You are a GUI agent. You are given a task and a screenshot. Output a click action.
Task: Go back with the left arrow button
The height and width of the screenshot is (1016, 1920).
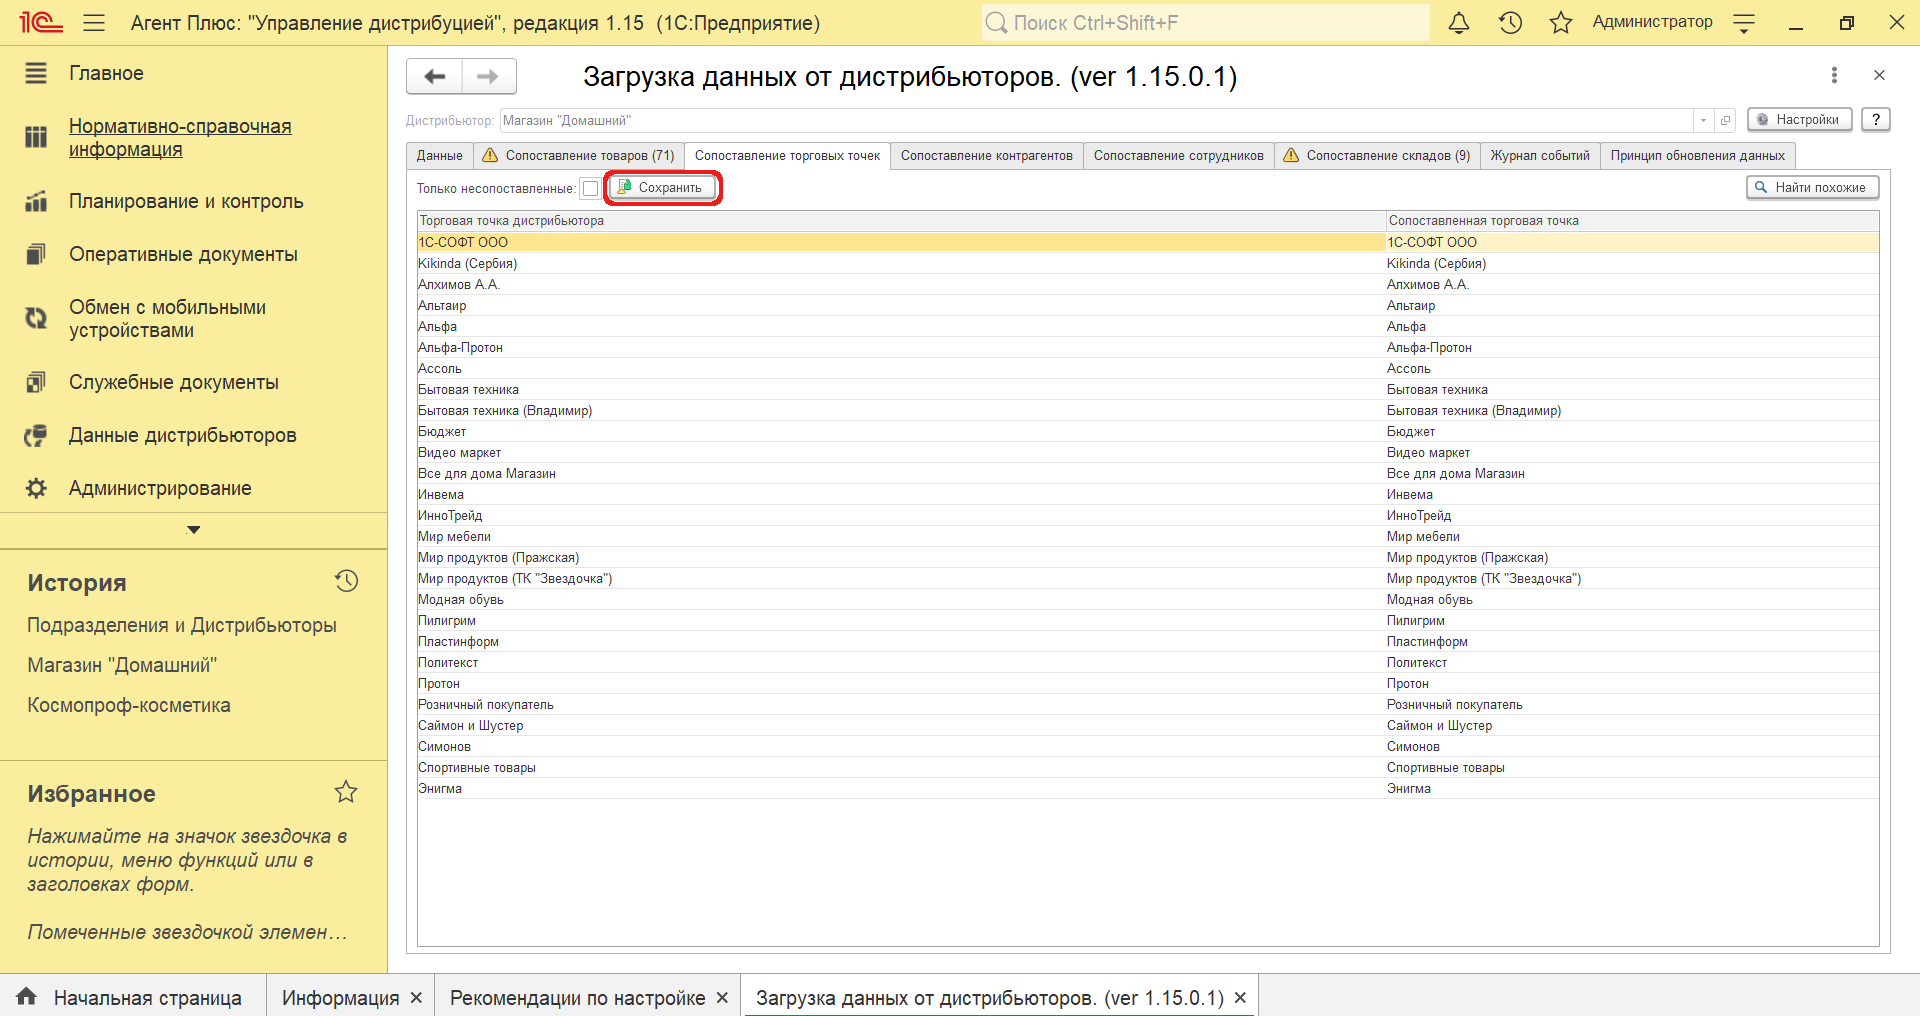[x=435, y=76]
